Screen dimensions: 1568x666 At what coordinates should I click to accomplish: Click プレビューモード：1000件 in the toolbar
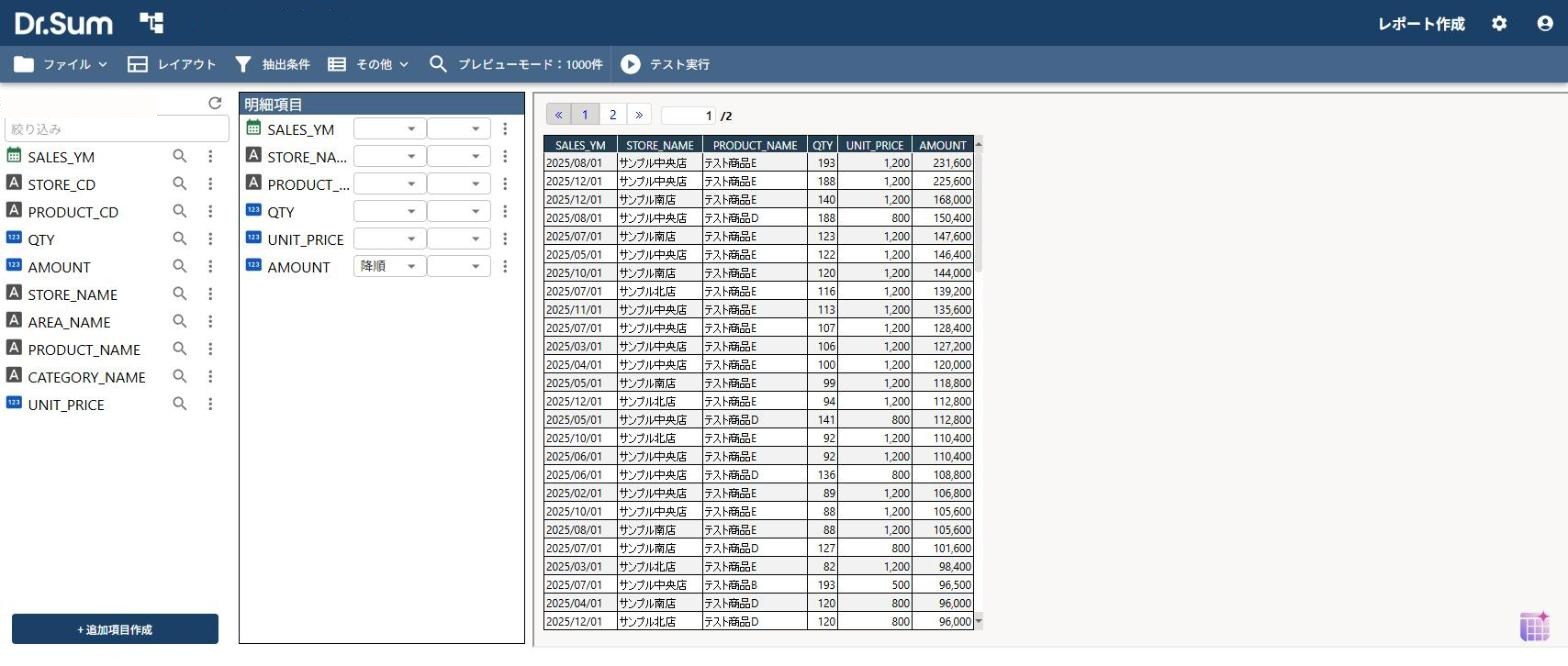coord(516,64)
